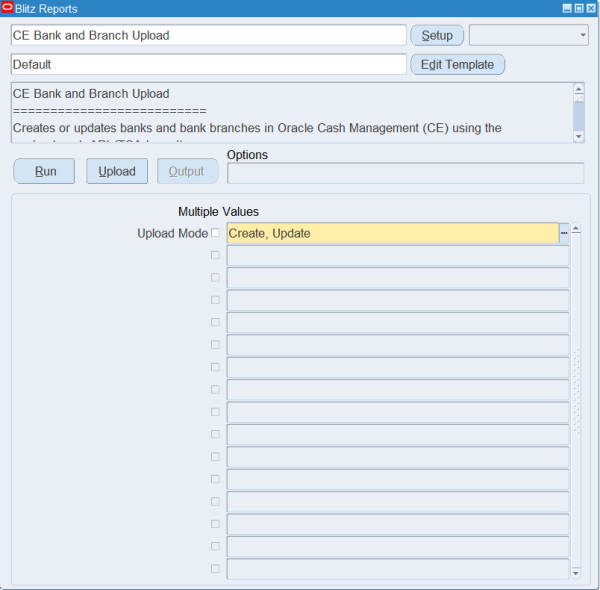Click the Default template field
Viewport: 600px width, 590px height.
(209, 64)
